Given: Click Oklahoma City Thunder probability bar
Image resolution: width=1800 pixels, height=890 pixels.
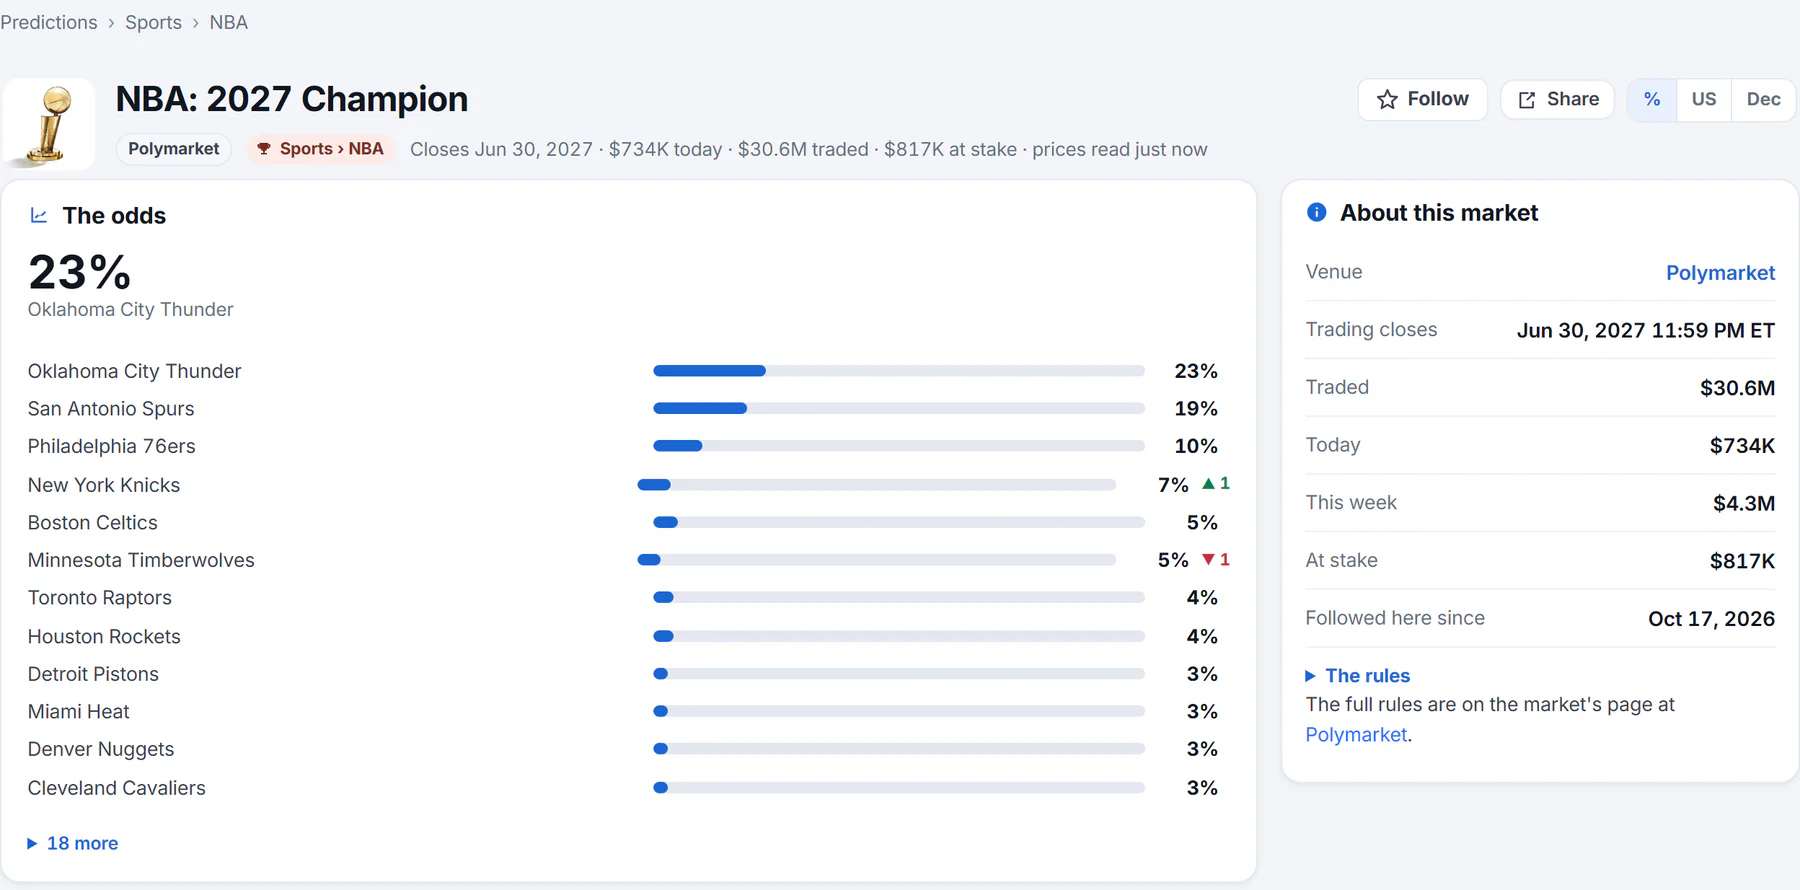Looking at the screenshot, I should tap(899, 371).
